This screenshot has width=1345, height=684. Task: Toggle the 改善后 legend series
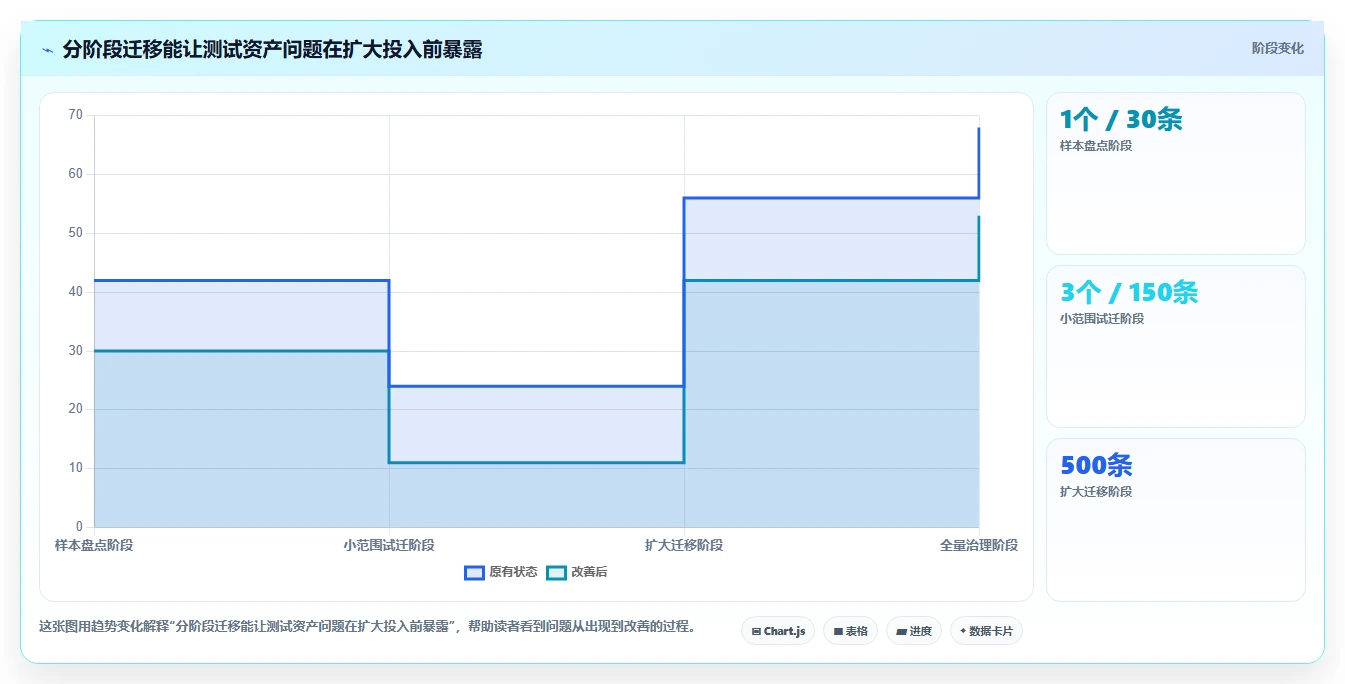[x=577, y=572]
